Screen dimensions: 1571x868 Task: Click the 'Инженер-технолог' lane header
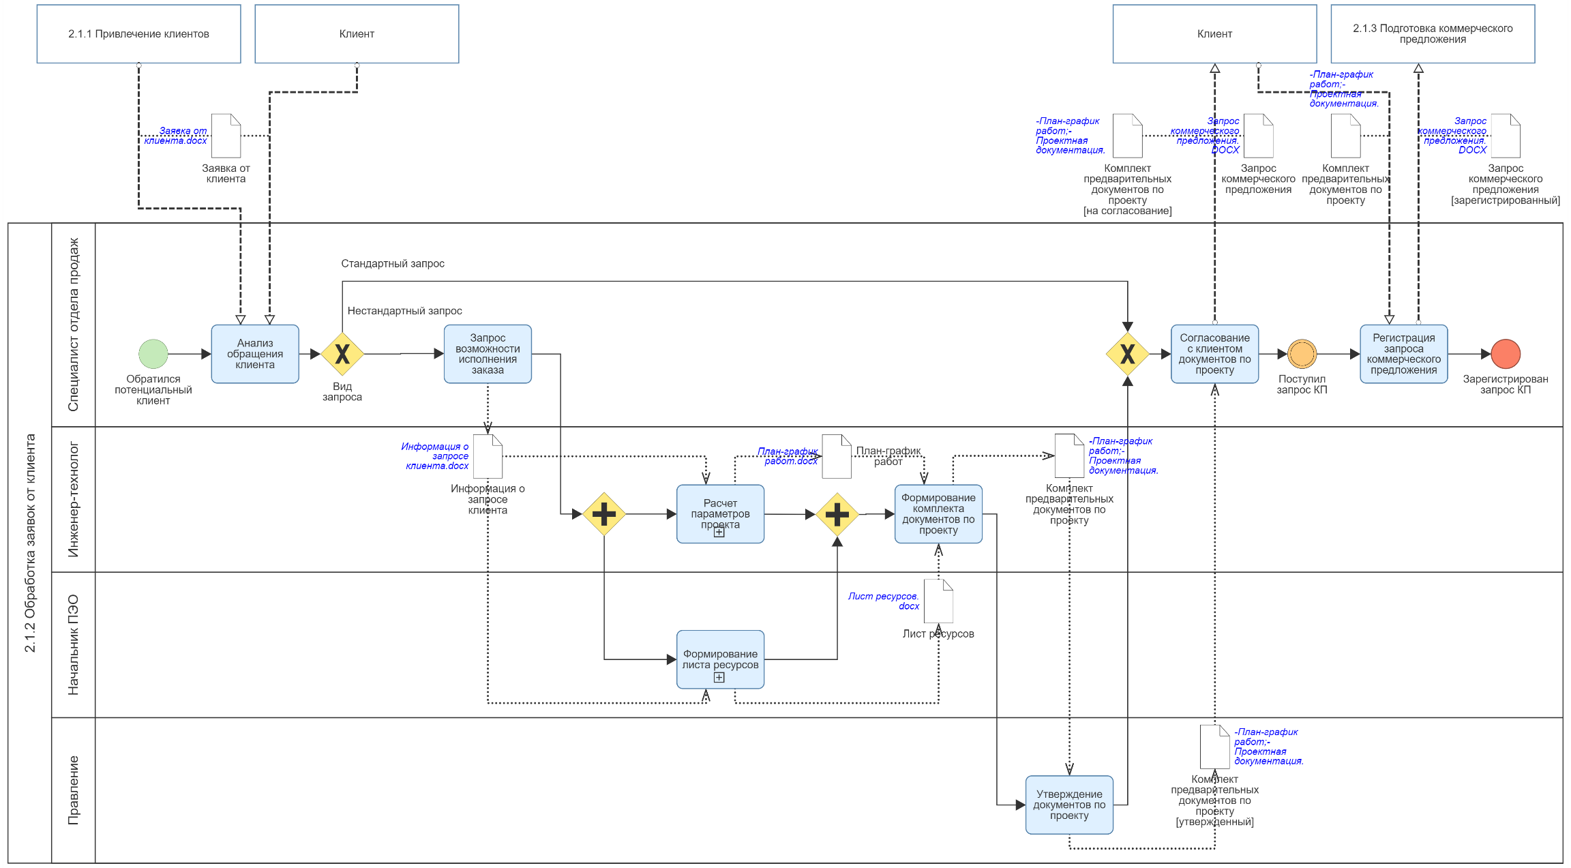coord(73,499)
